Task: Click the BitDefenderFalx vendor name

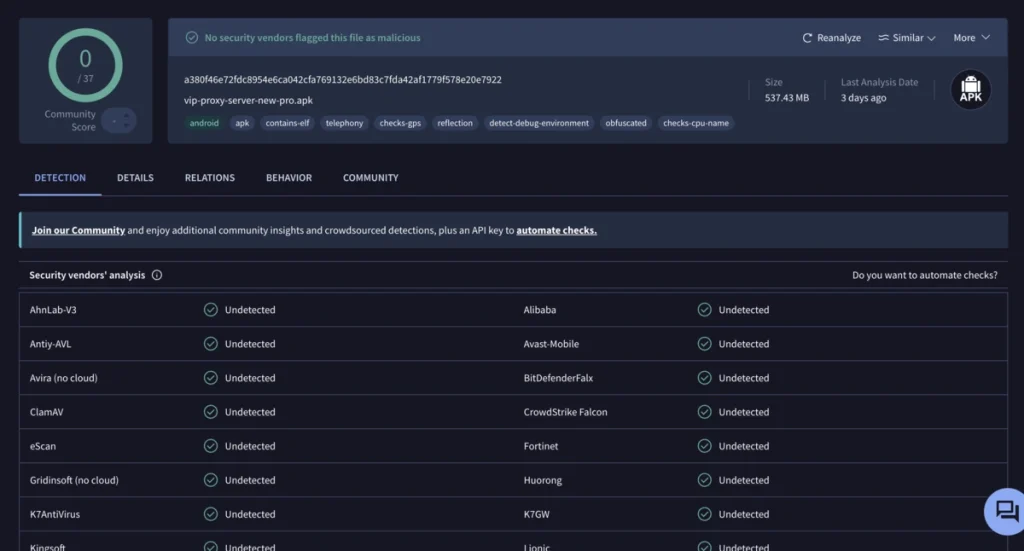Action: coord(558,378)
